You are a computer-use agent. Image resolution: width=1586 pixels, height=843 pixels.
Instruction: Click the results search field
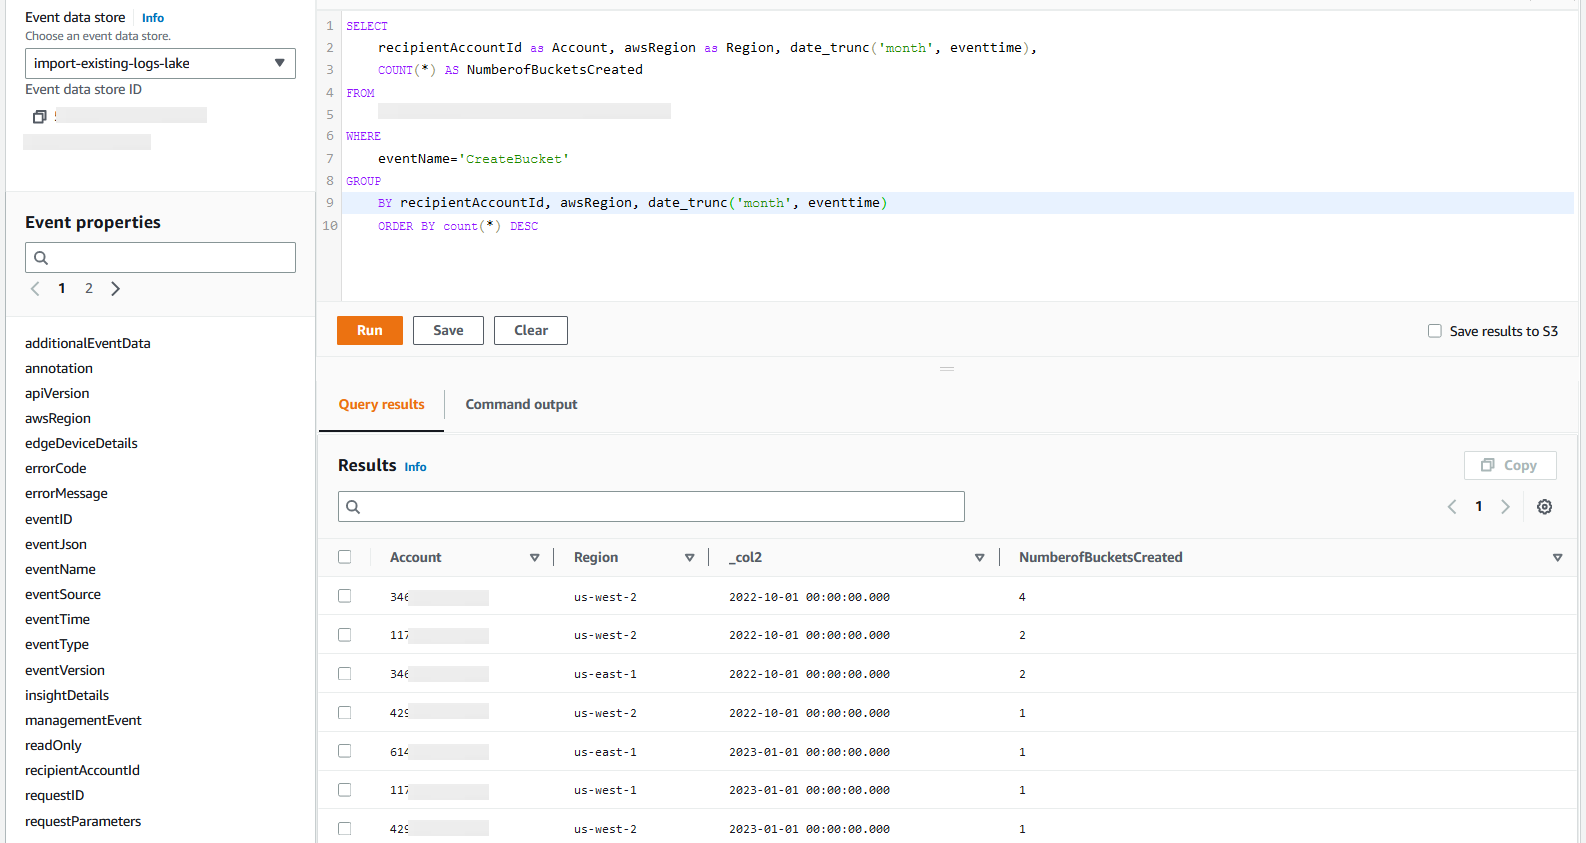click(x=651, y=507)
